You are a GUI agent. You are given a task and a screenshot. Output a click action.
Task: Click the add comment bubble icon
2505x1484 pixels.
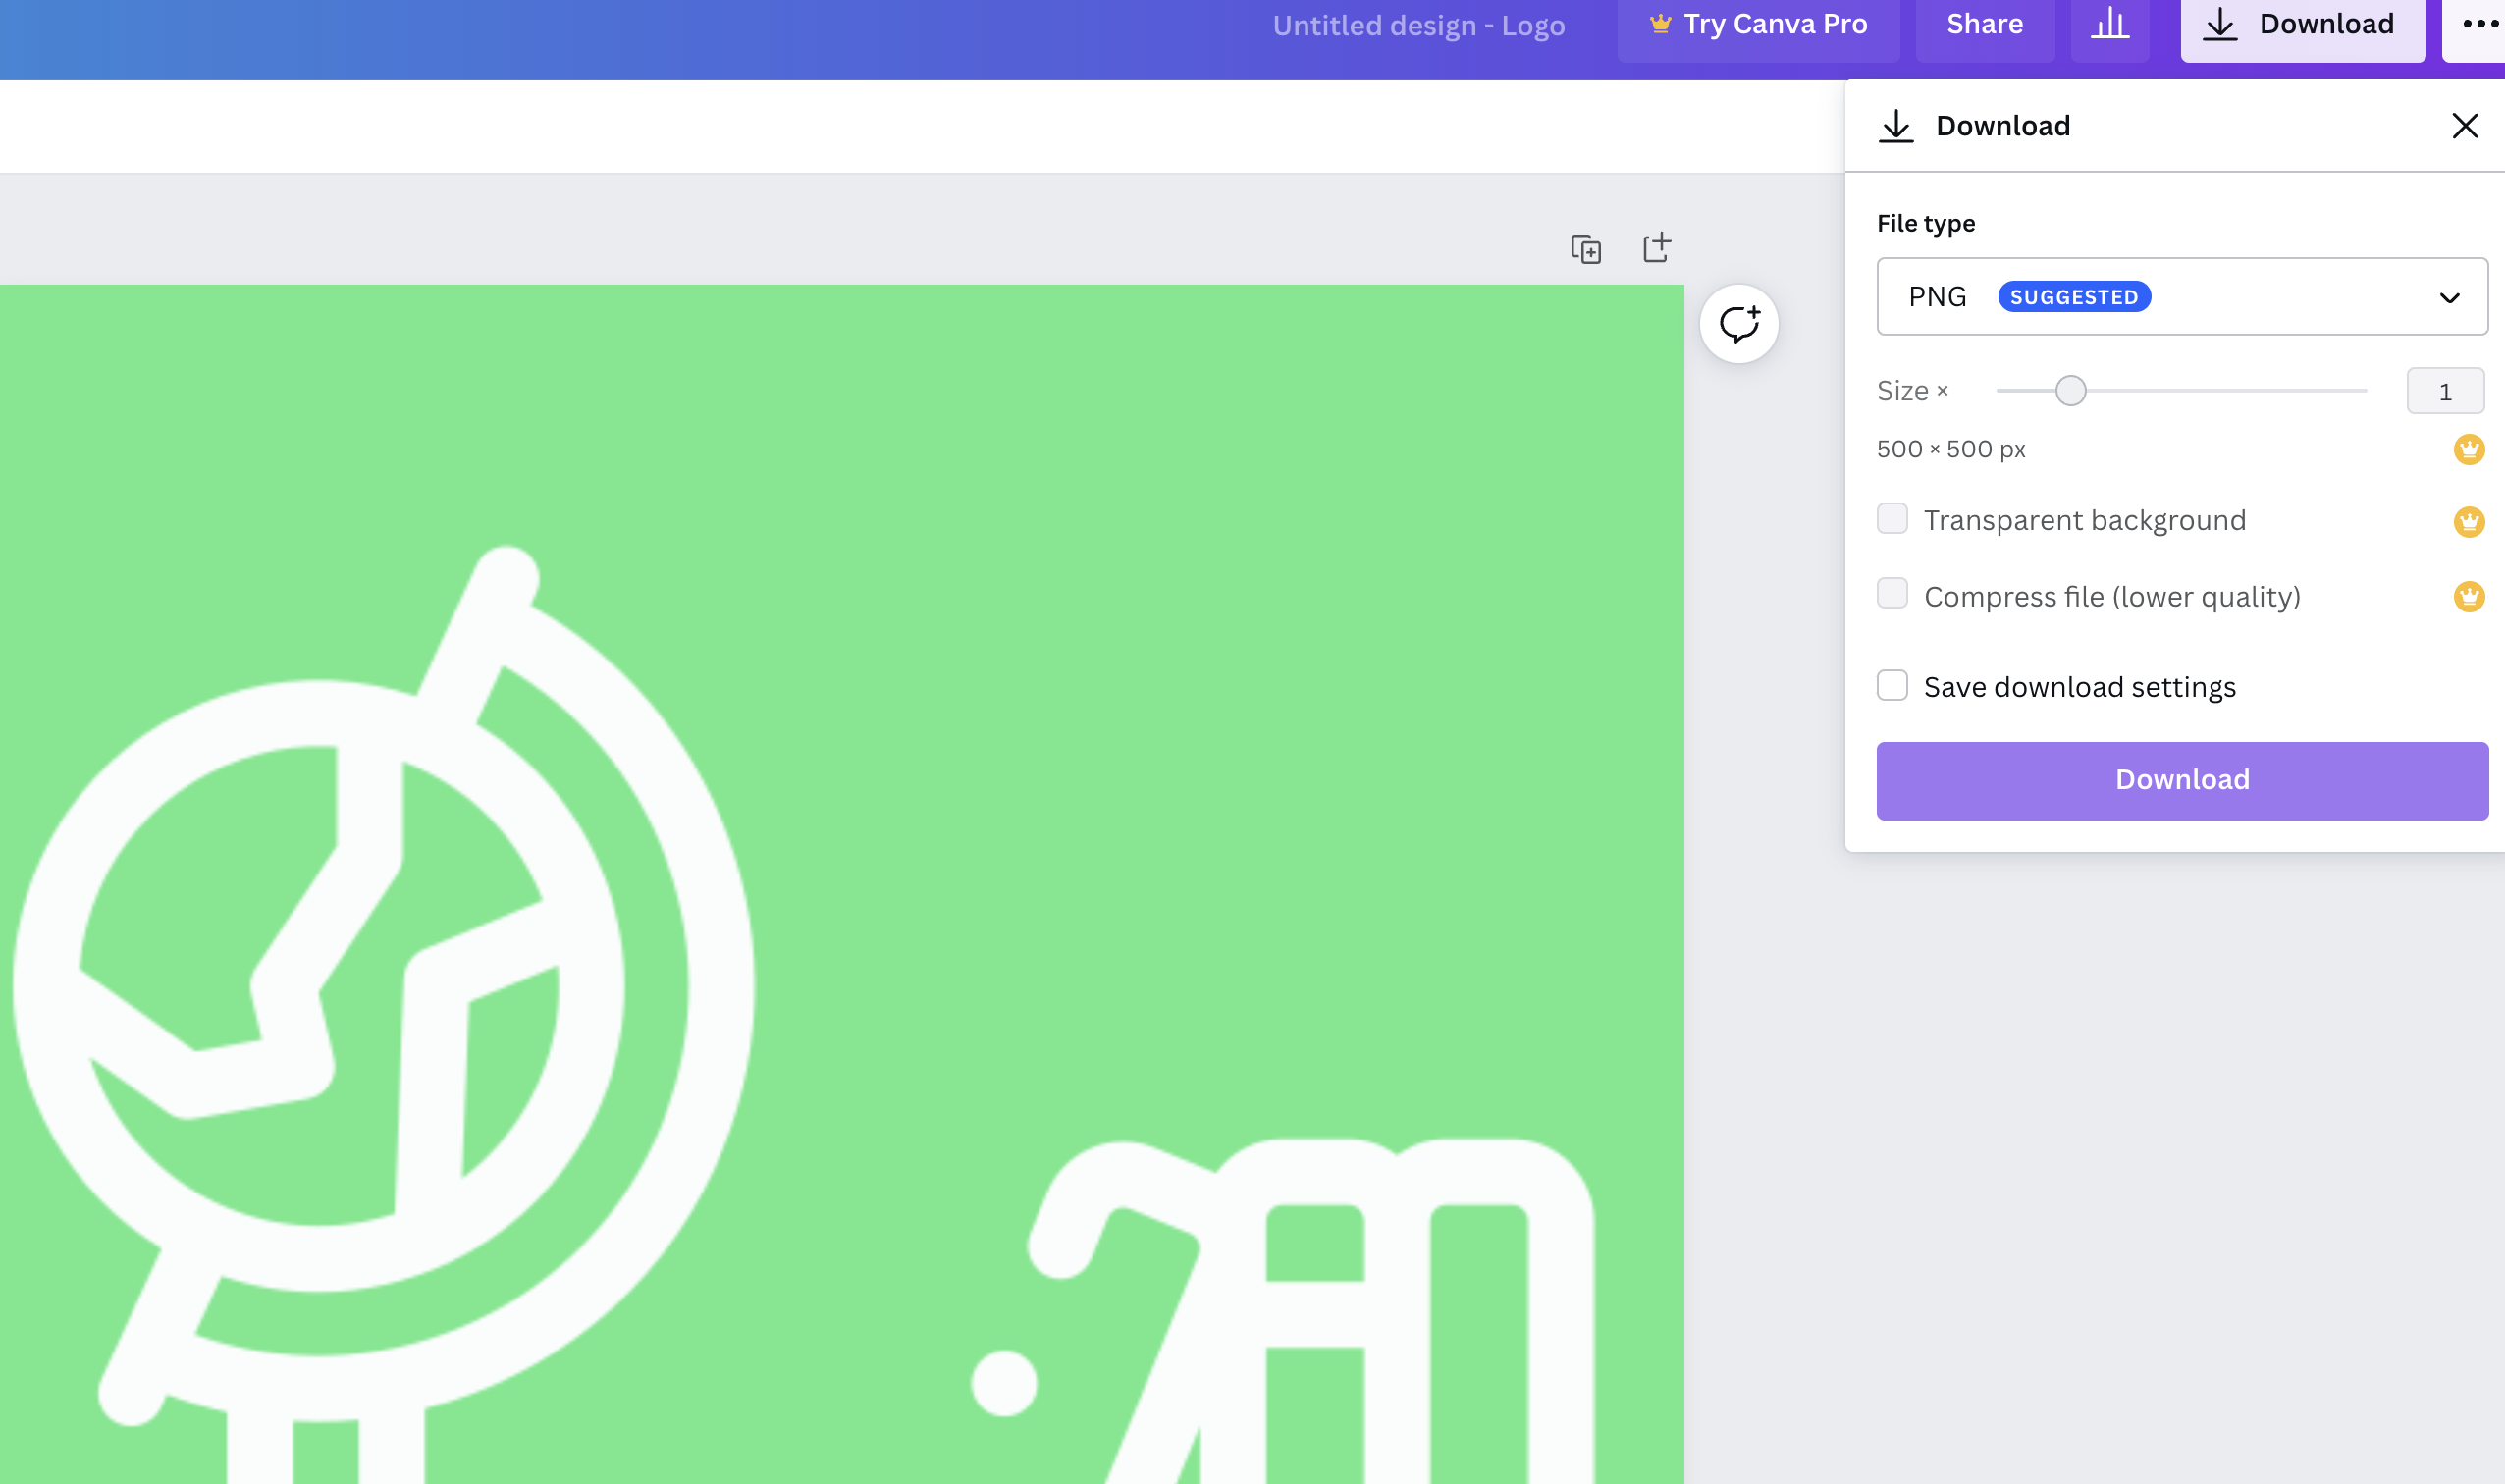pos(1739,324)
